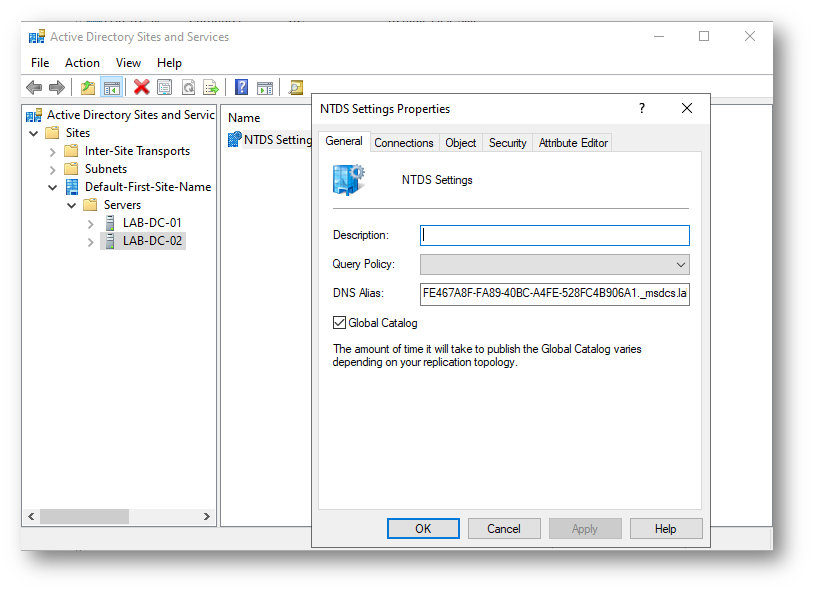The image size is (815, 593).
Task: Click the OK button
Action: [x=423, y=529]
